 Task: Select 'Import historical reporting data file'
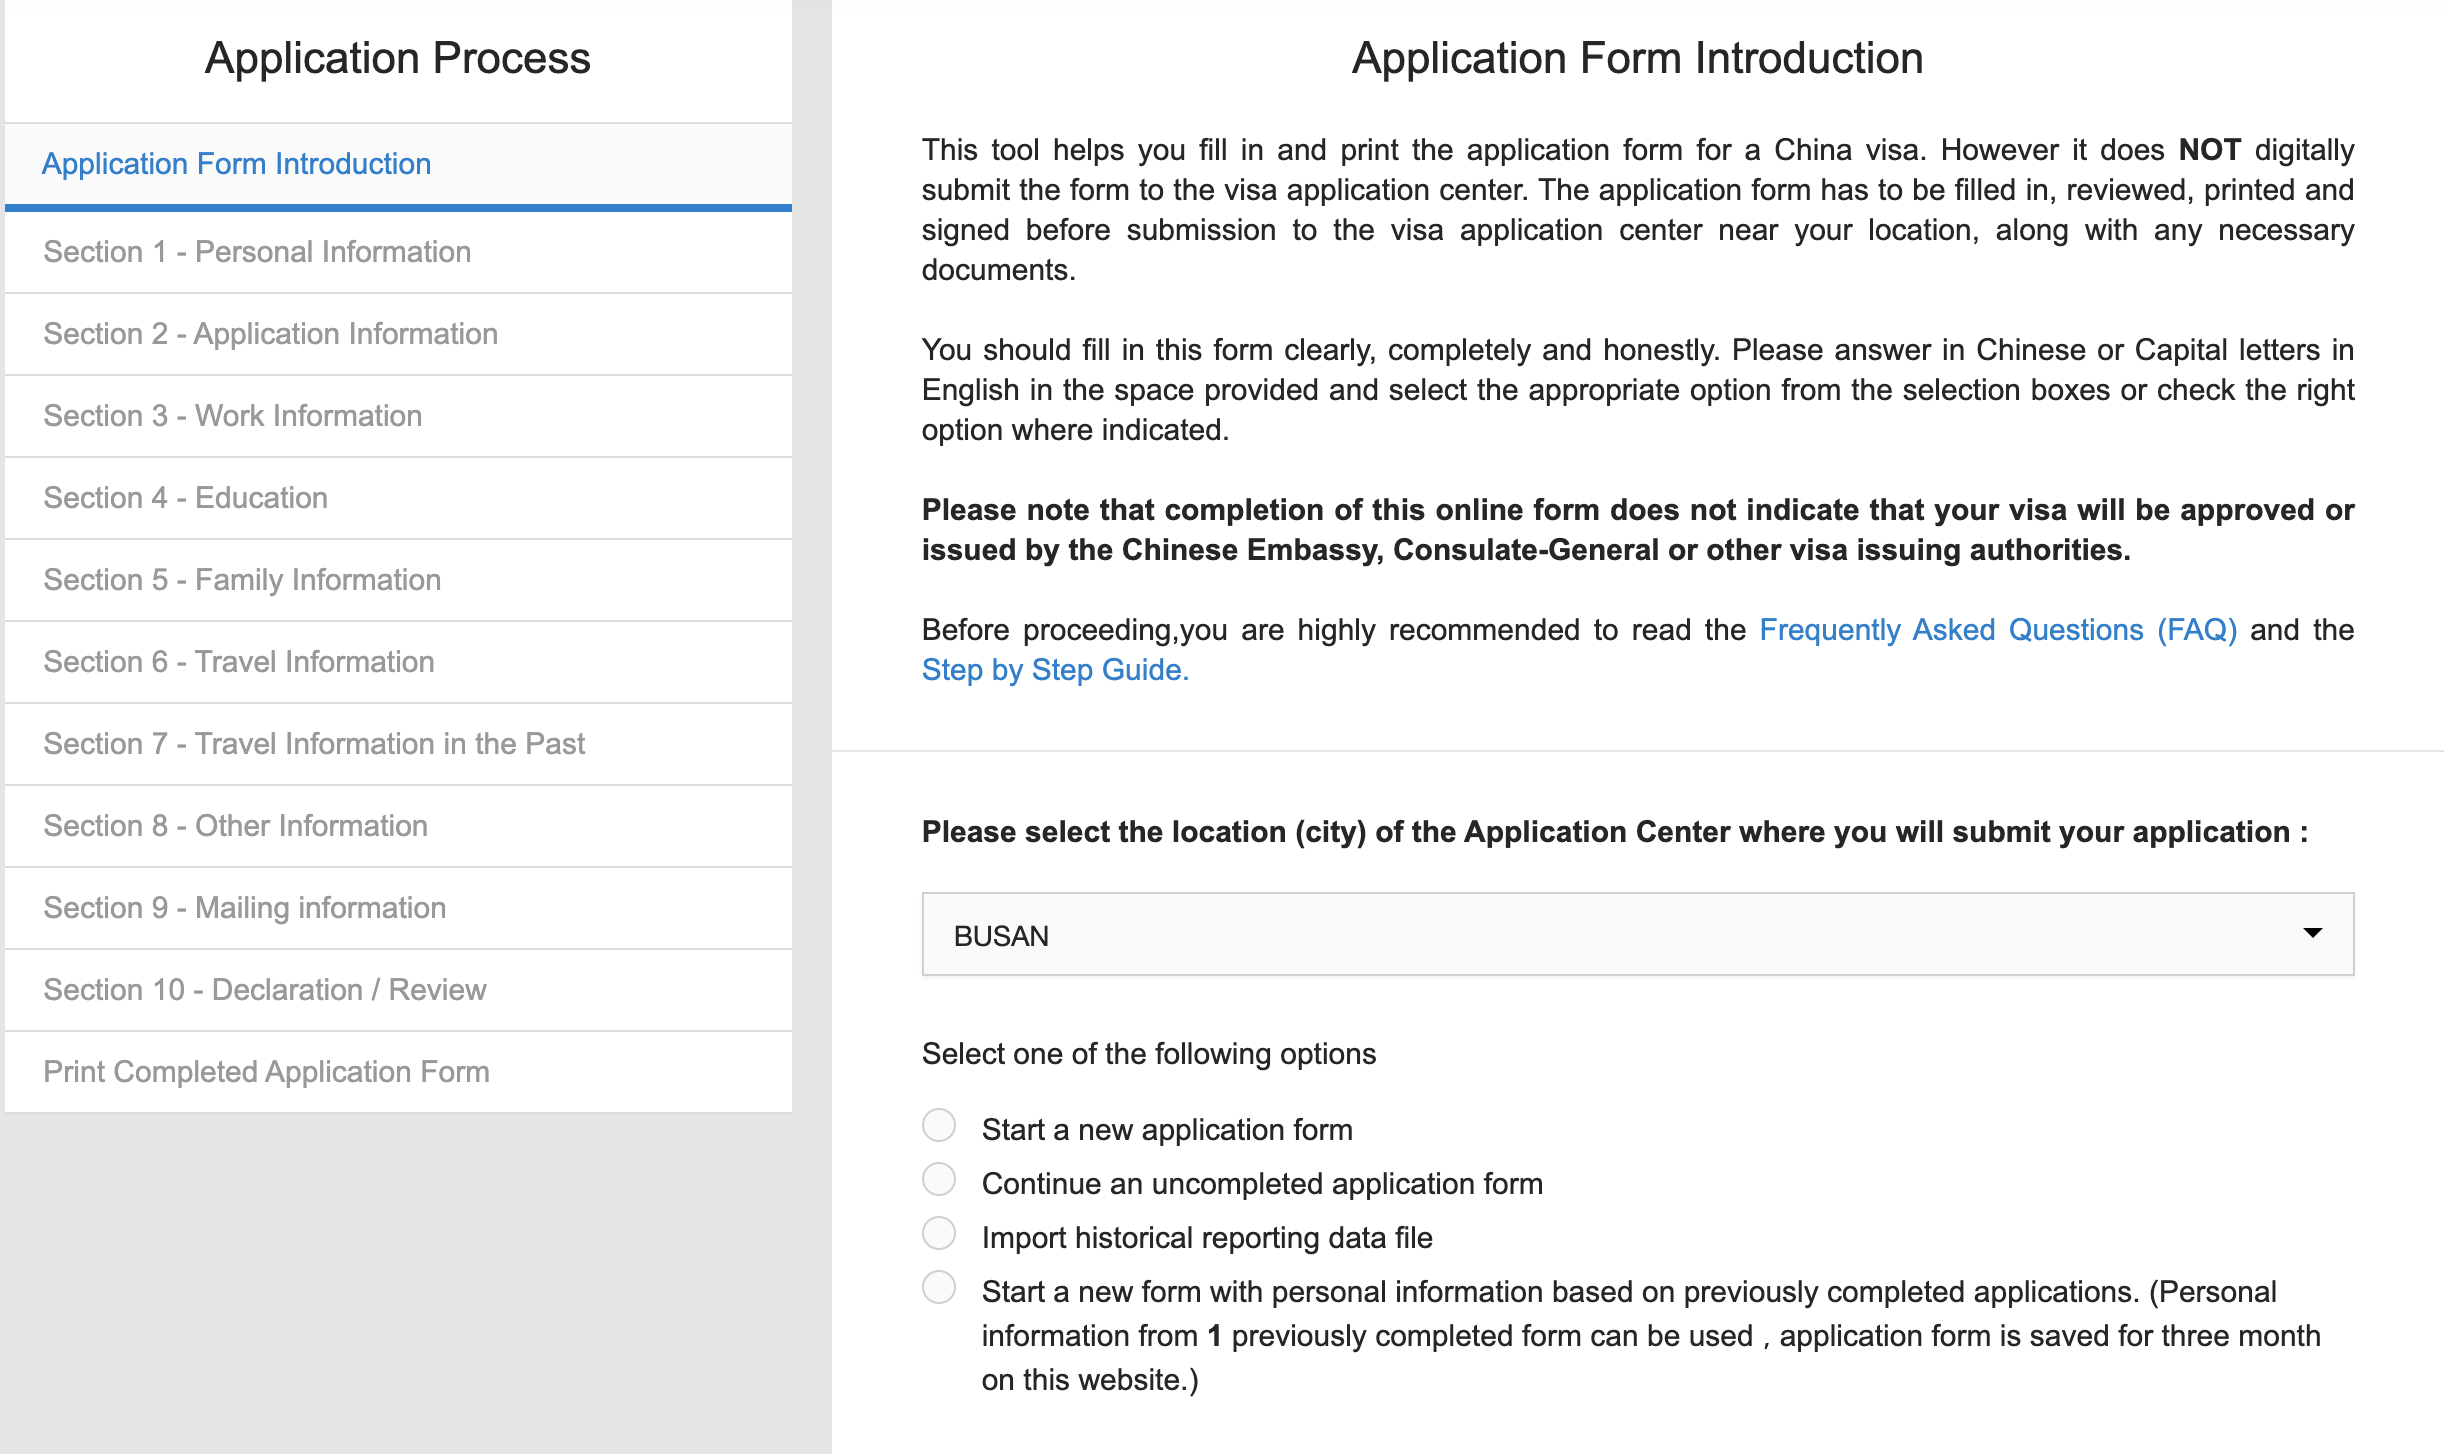click(939, 1234)
